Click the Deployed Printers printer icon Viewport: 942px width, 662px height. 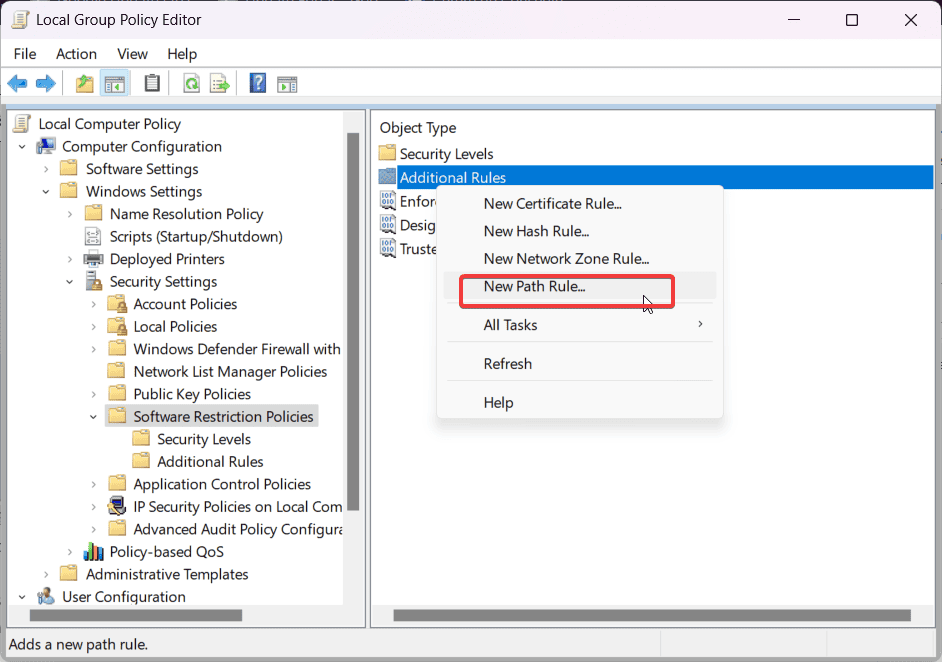93,259
